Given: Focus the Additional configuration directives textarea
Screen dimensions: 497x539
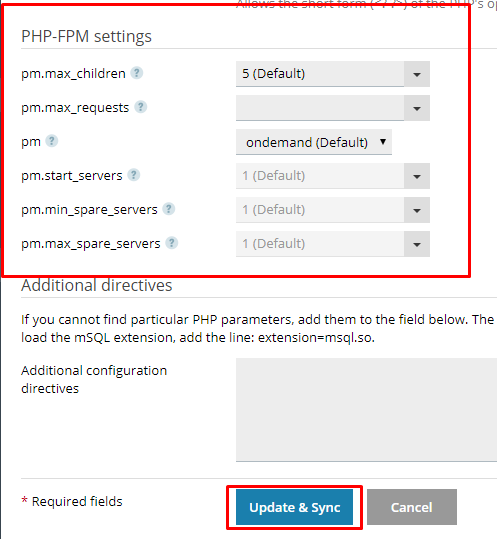Looking at the screenshot, I should (366, 410).
